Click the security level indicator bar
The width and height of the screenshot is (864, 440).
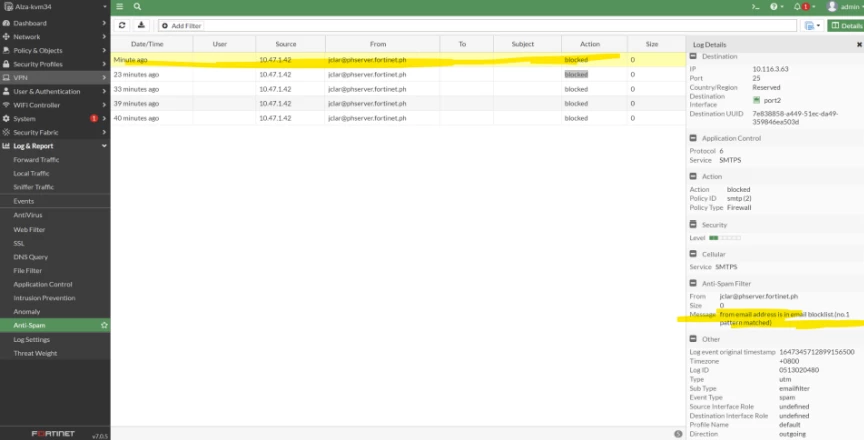pos(725,238)
